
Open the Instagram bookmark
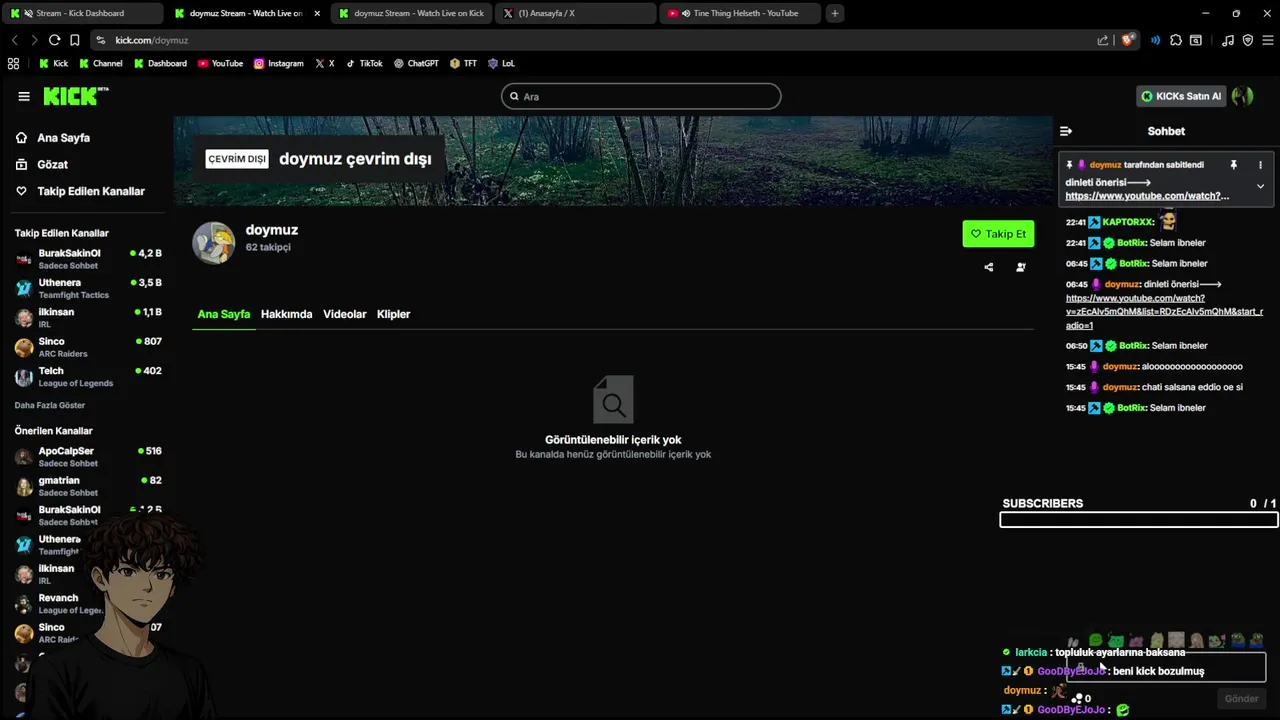tap(278, 63)
